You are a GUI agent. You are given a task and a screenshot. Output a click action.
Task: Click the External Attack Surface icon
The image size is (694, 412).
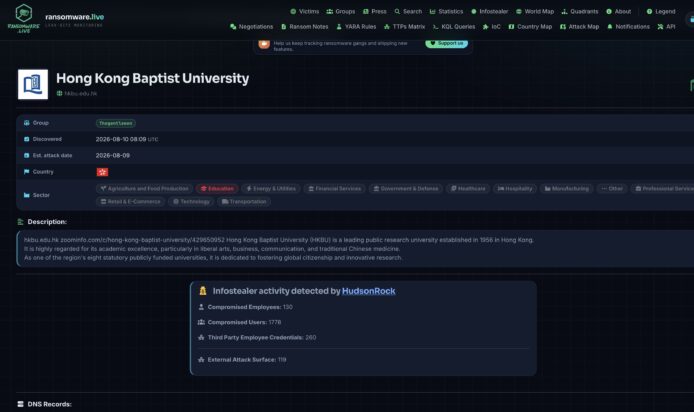point(201,360)
